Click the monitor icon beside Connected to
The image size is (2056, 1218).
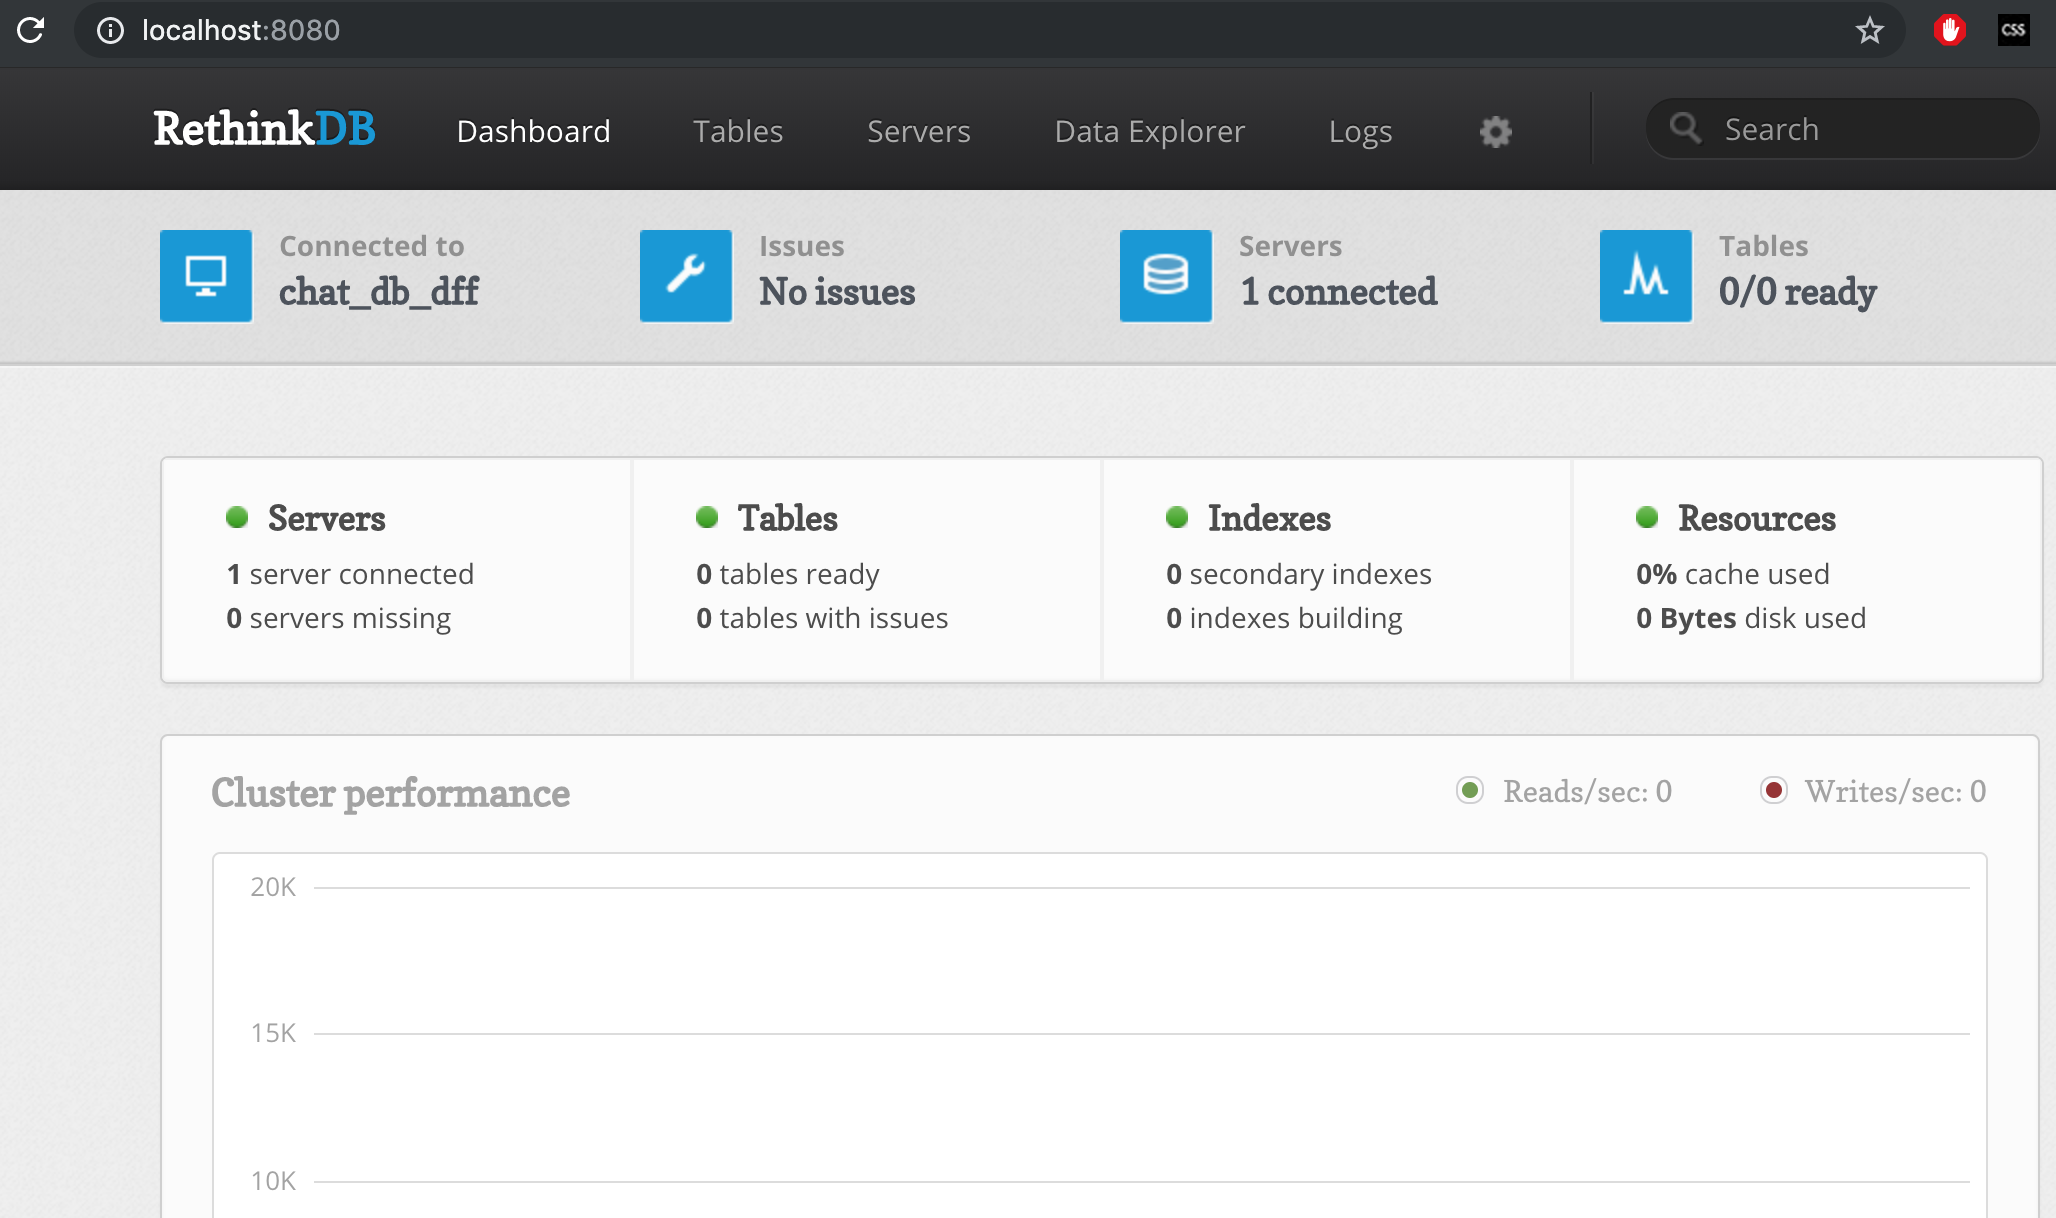tap(206, 276)
